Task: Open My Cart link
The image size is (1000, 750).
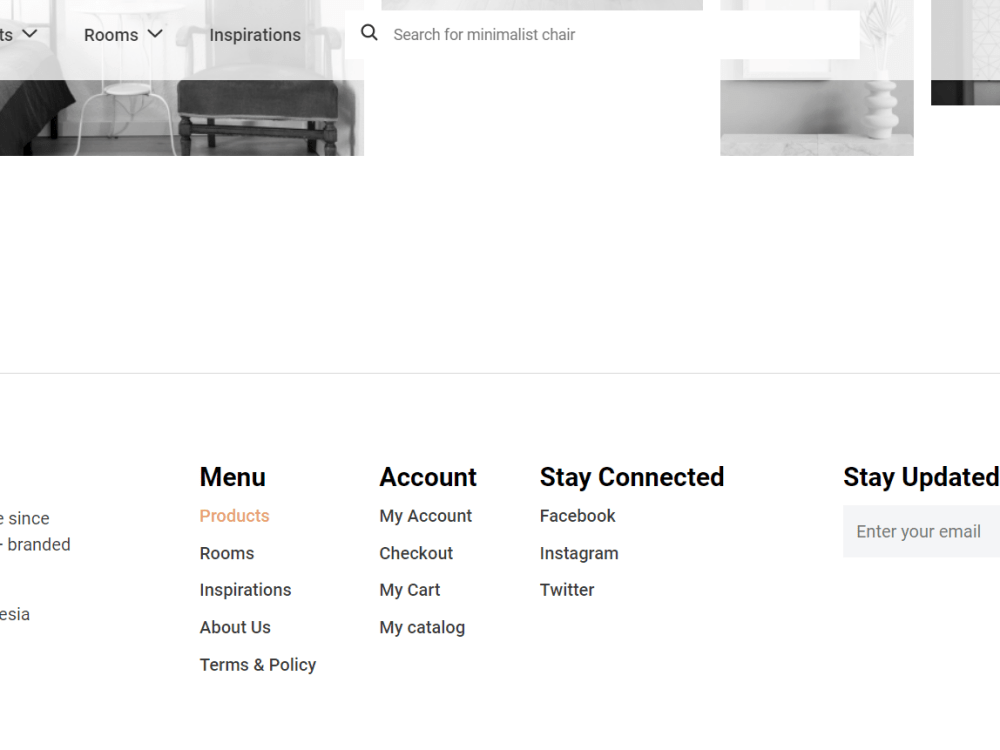Action: (409, 591)
